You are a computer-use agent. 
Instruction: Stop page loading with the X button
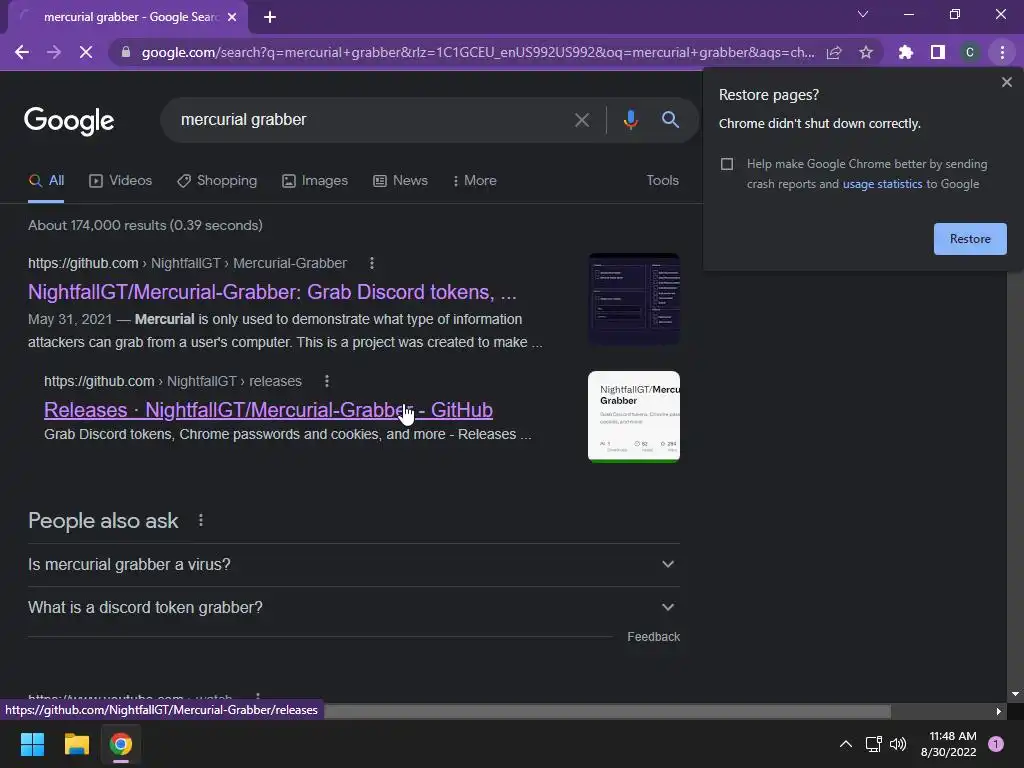[x=86, y=52]
